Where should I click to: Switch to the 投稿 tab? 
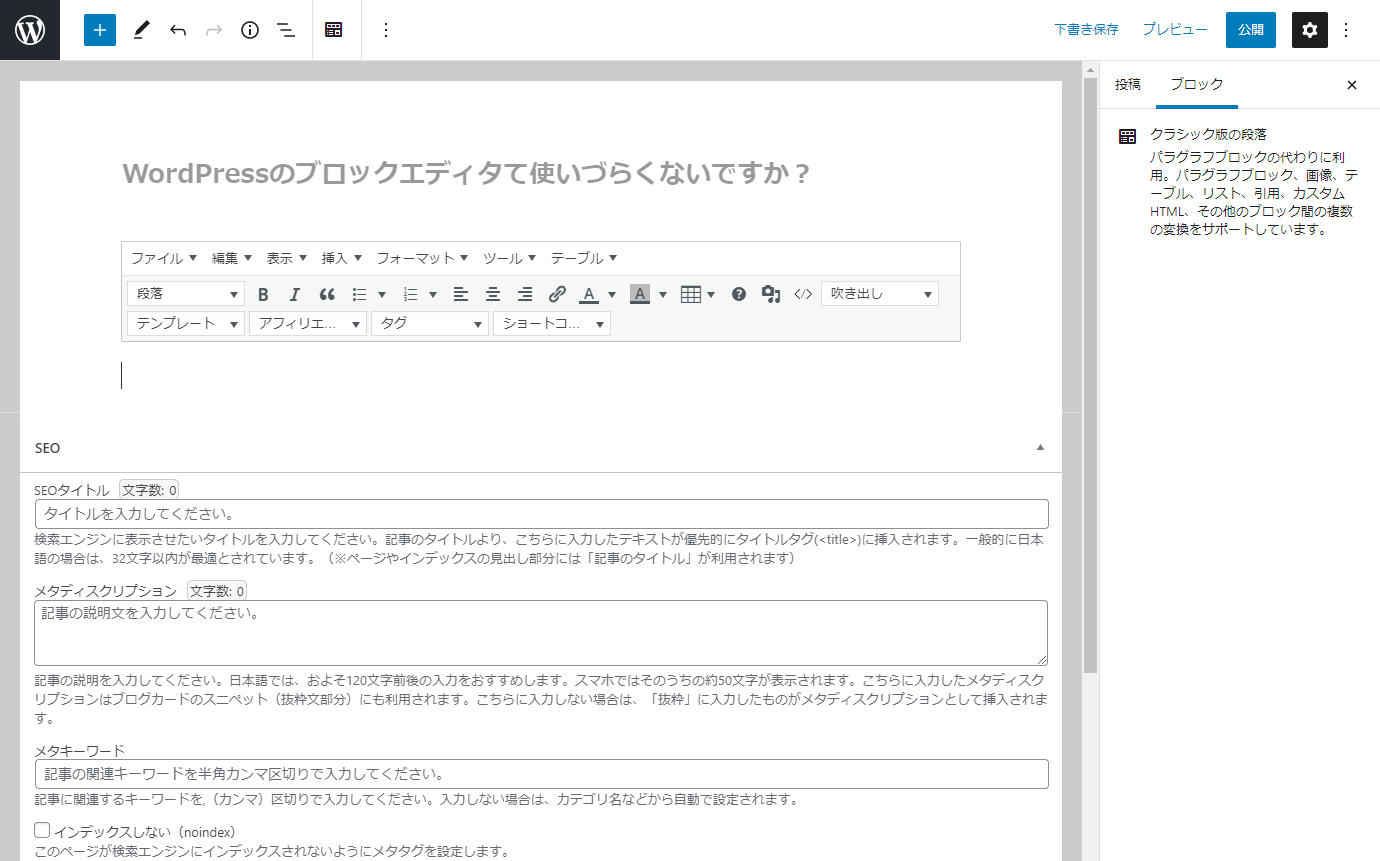pos(1128,85)
